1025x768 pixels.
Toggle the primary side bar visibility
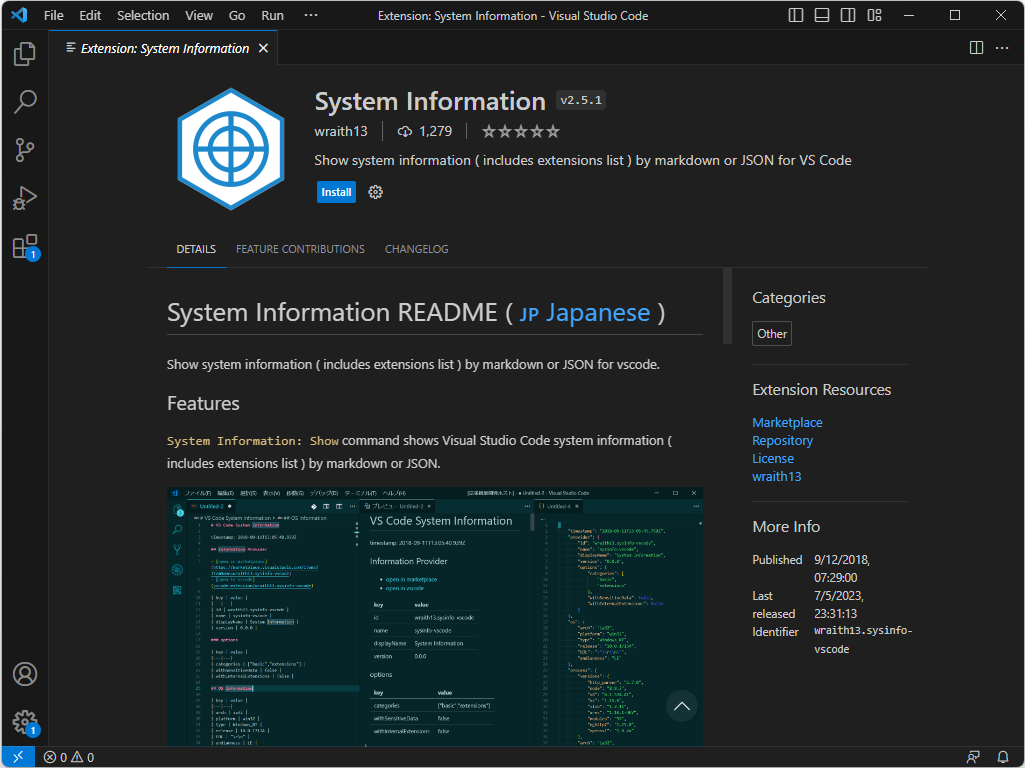pyautogui.click(x=795, y=15)
